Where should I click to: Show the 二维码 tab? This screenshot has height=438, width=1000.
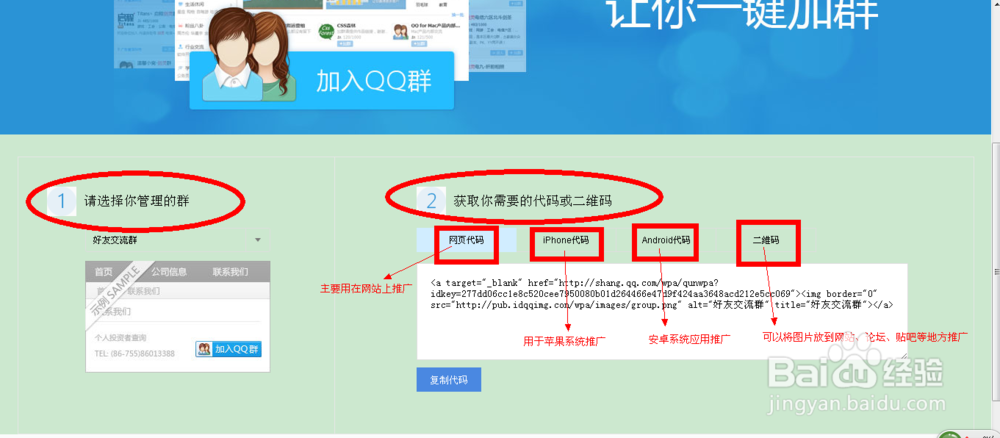765,240
